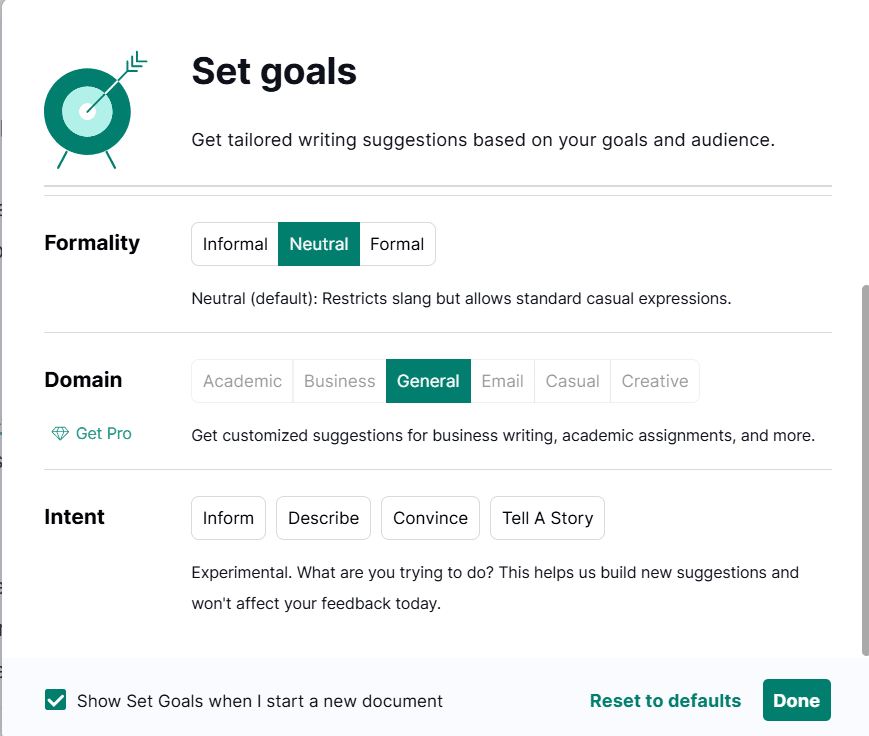The width and height of the screenshot is (869, 736).
Task: Click Reset to defaults
Action: click(x=665, y=701)
